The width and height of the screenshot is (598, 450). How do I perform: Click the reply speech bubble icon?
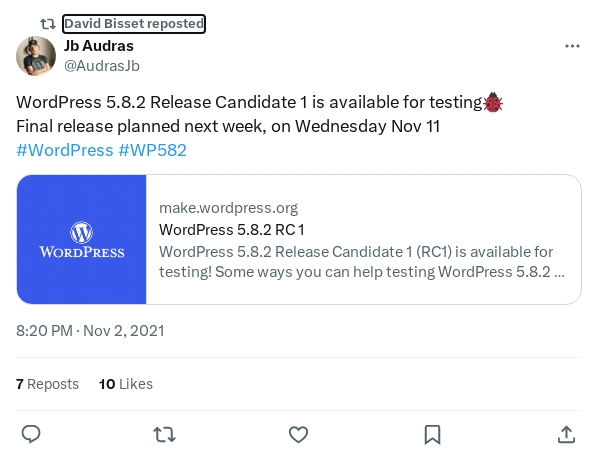click(31, 434)
